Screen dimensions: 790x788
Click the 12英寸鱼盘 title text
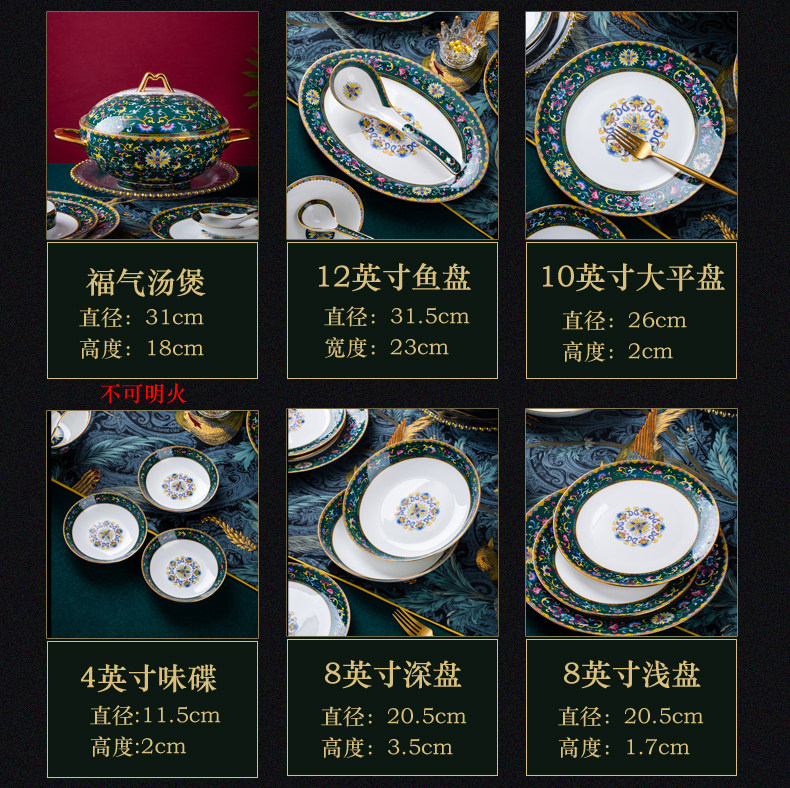tap(393, 277)
